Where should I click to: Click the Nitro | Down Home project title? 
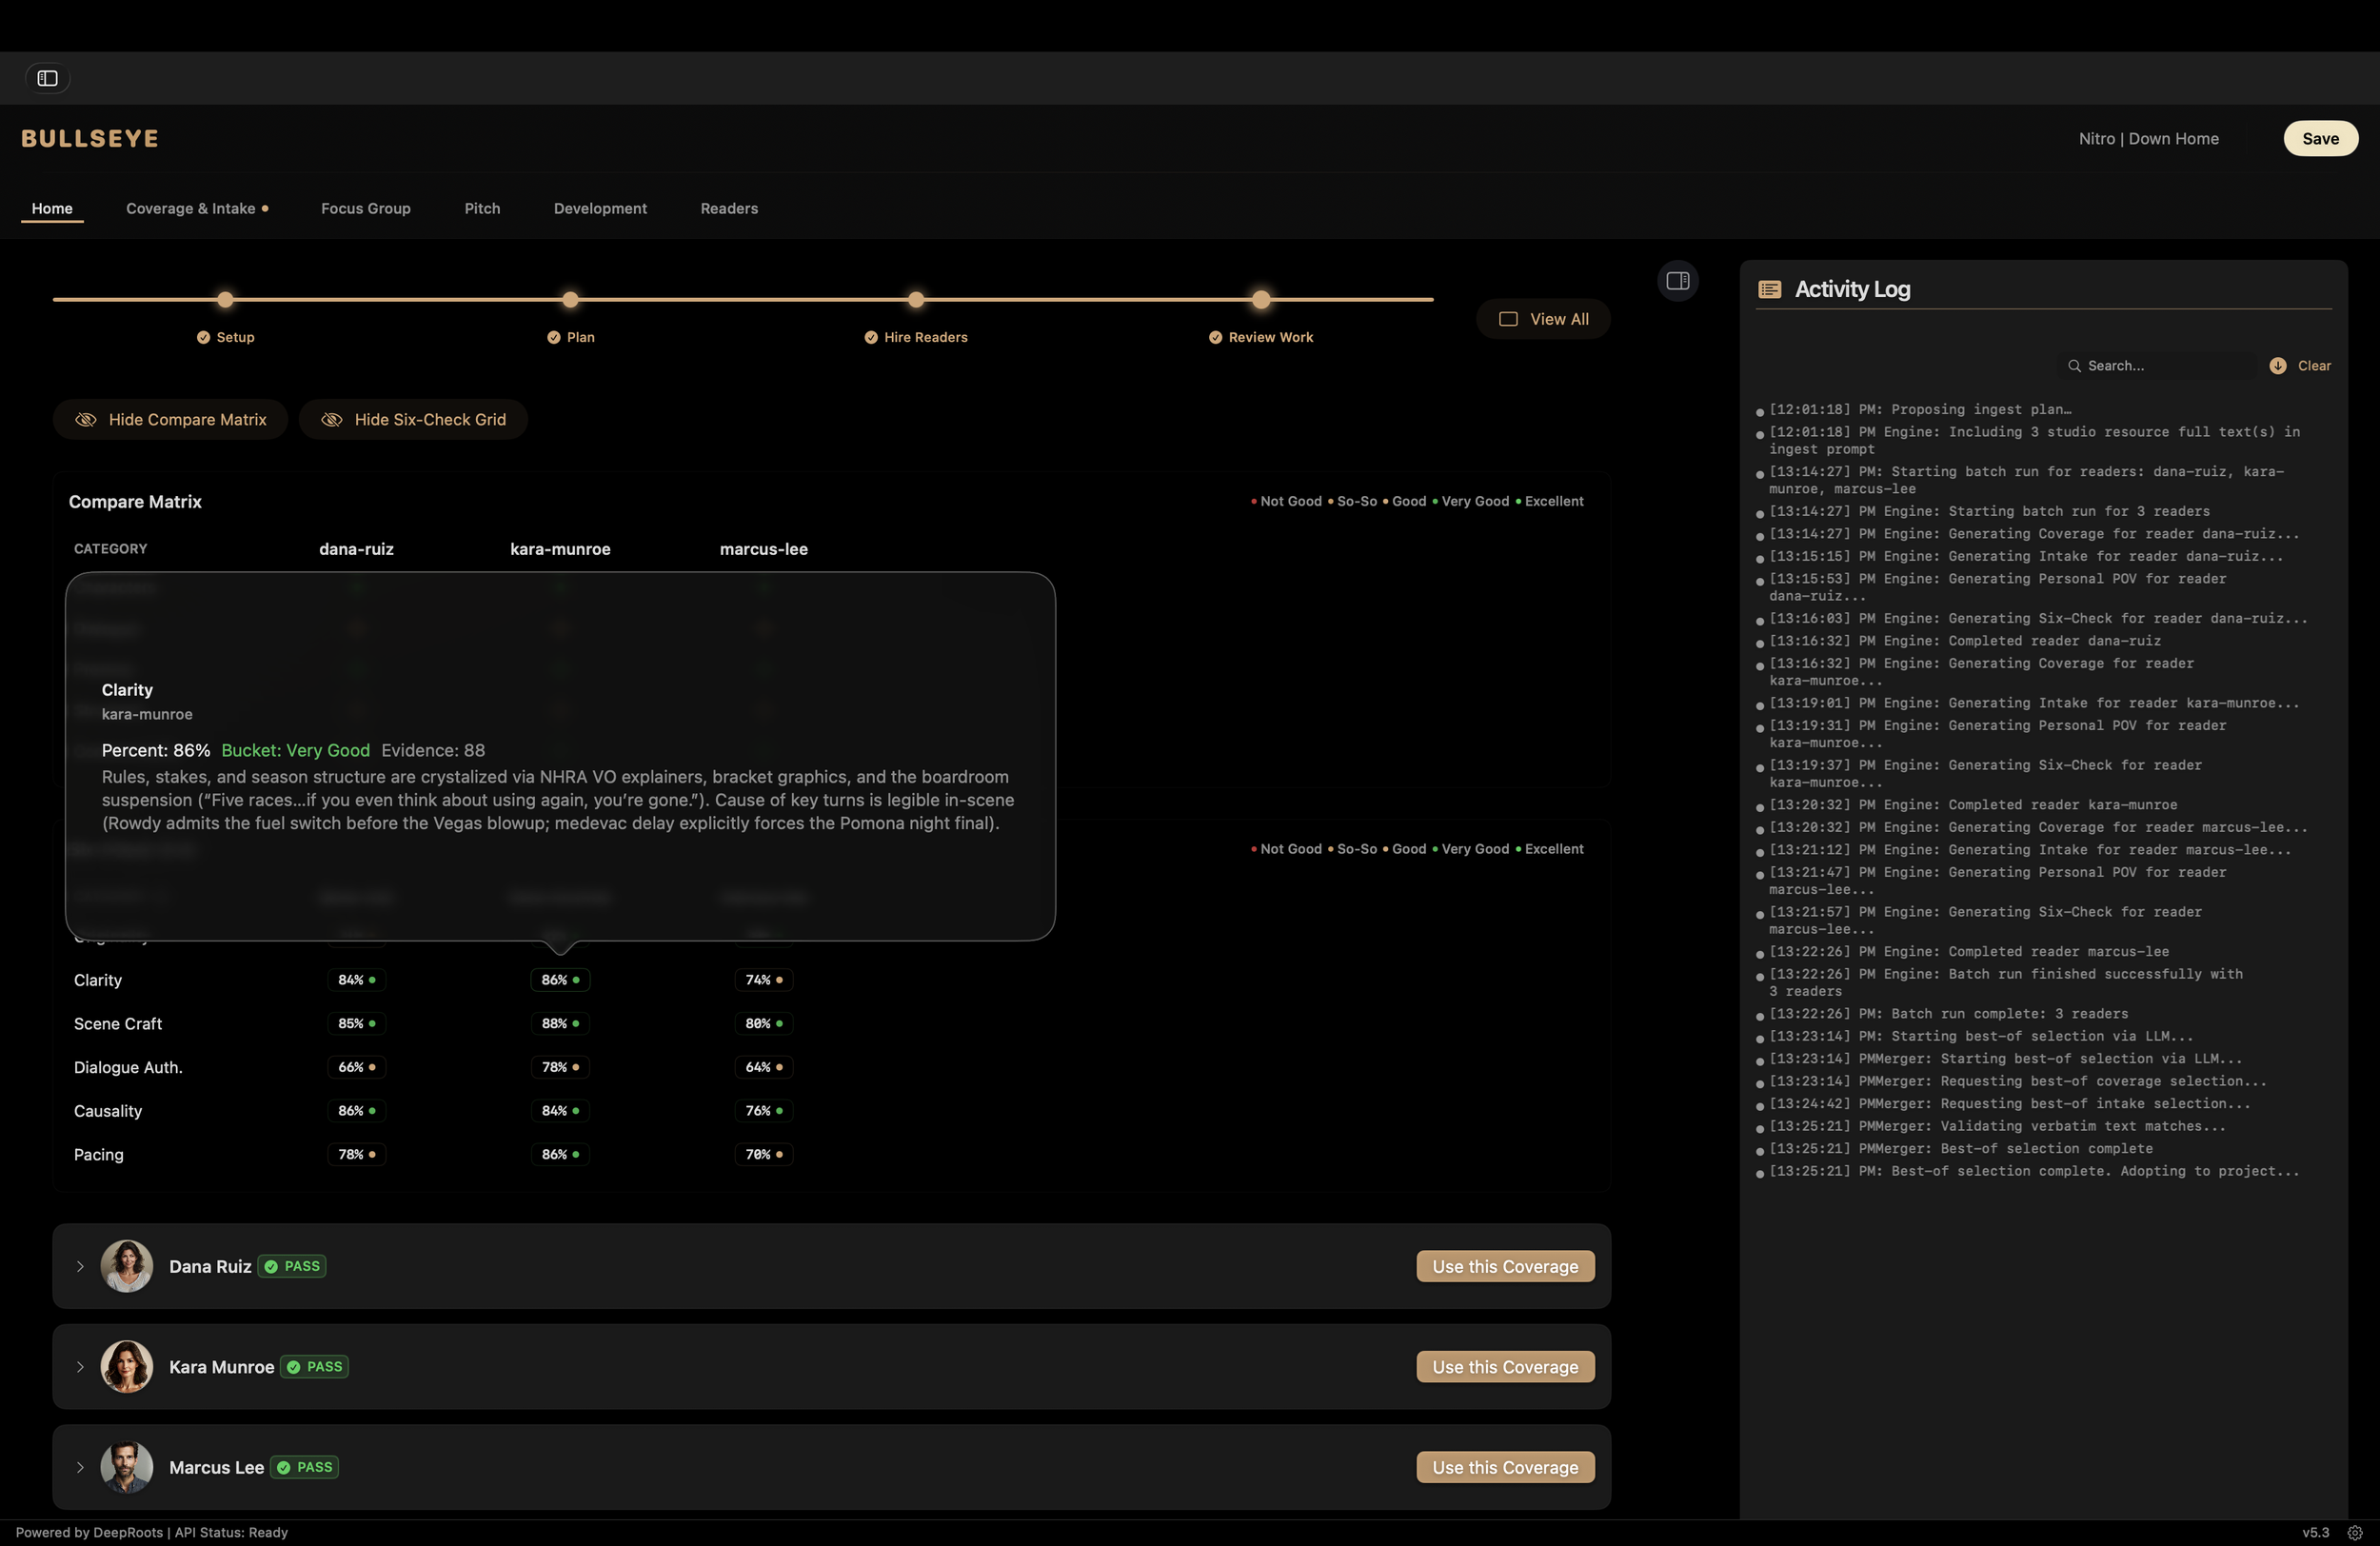click(2148, 138)
